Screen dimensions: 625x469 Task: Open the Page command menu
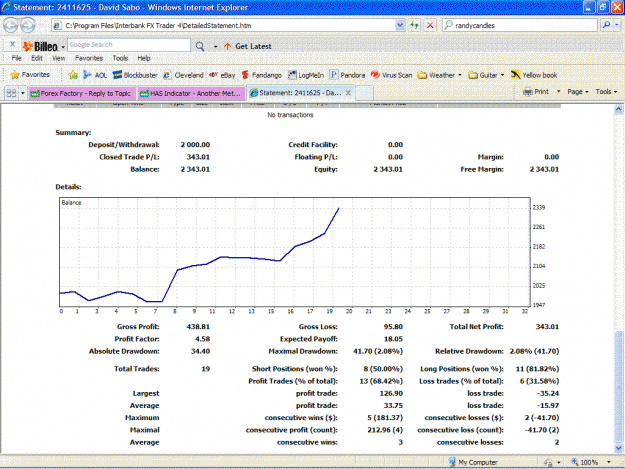(x=578, y=92)
